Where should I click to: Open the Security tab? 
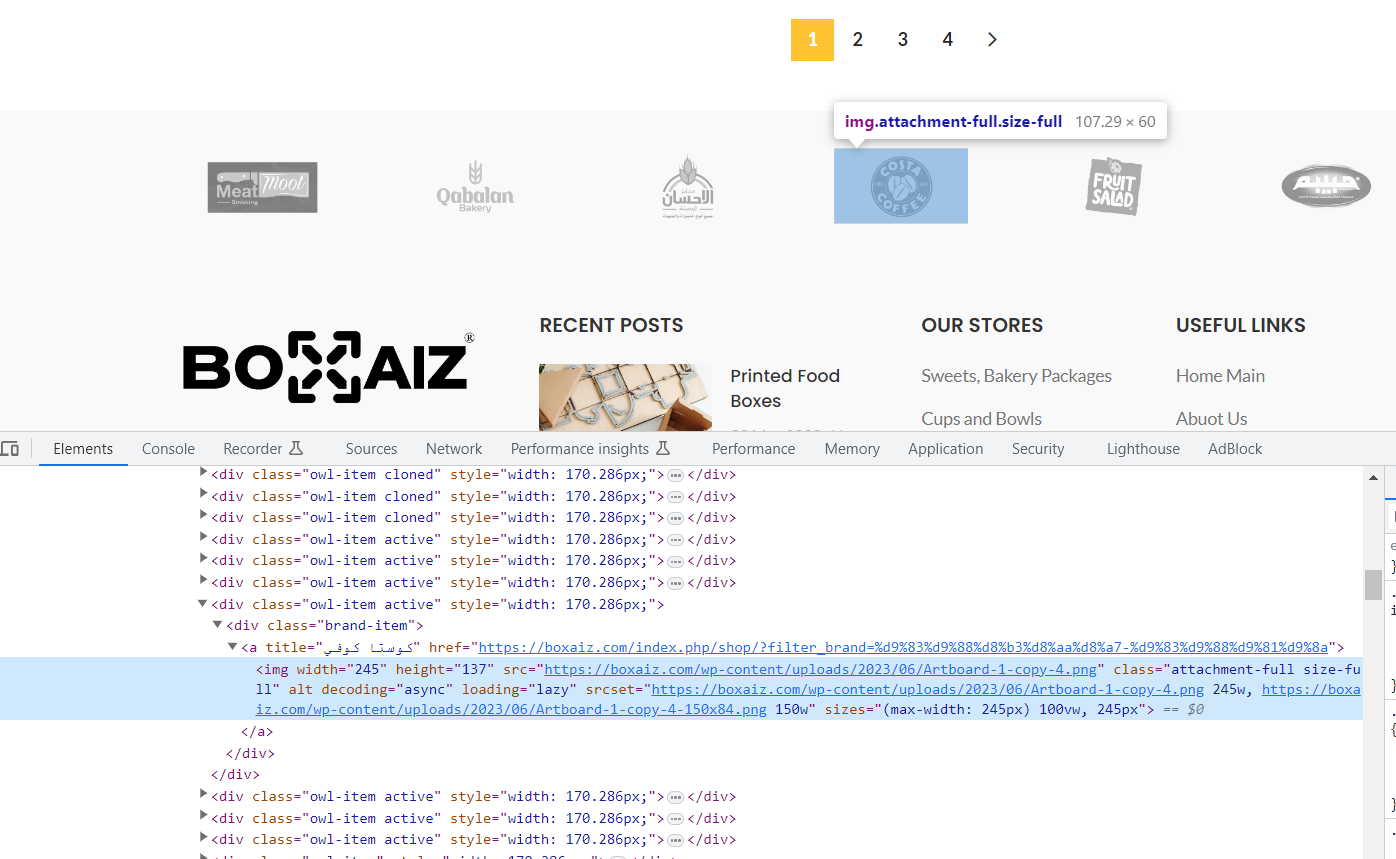point(1038,449)
